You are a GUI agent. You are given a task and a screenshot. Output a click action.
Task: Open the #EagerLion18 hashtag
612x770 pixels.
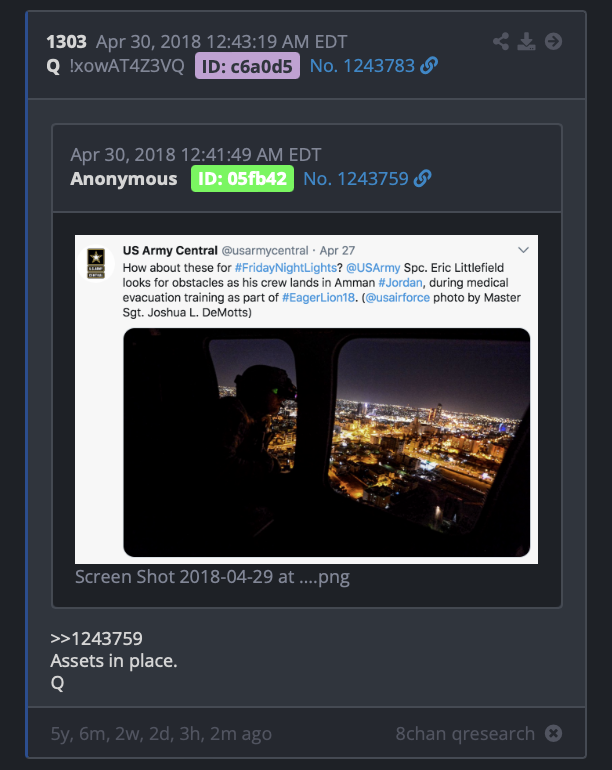click(x=318, y=298)
